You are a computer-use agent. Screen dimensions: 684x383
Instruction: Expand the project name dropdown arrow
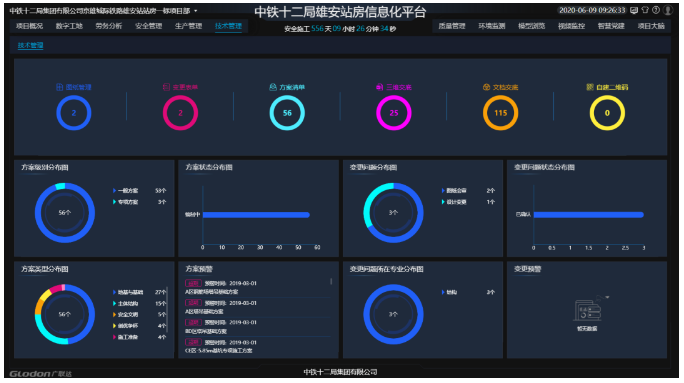pyautogui.click(x=196, y=10)
